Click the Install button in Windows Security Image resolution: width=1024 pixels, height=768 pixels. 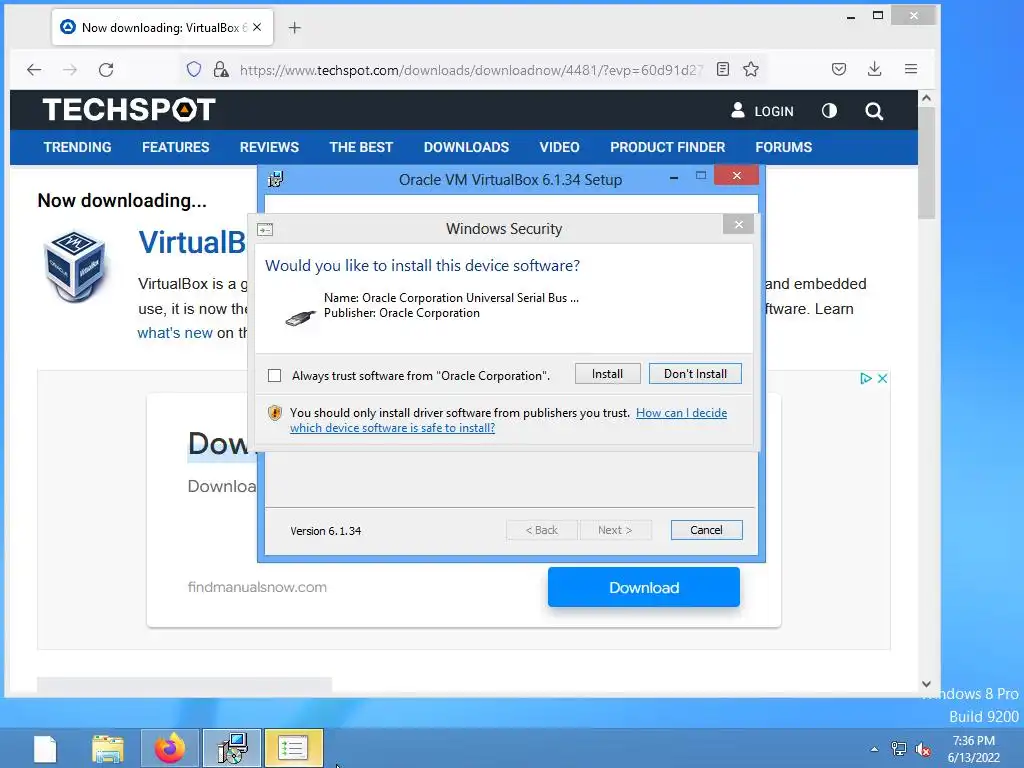coord(607,374)
